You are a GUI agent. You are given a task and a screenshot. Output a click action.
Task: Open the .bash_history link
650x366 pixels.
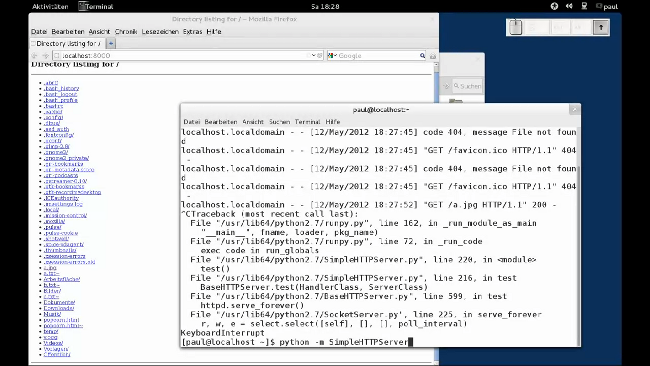(61, 88)
